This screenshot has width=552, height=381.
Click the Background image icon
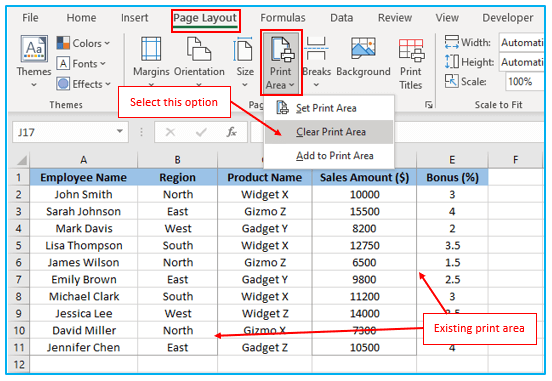point(363,48)
